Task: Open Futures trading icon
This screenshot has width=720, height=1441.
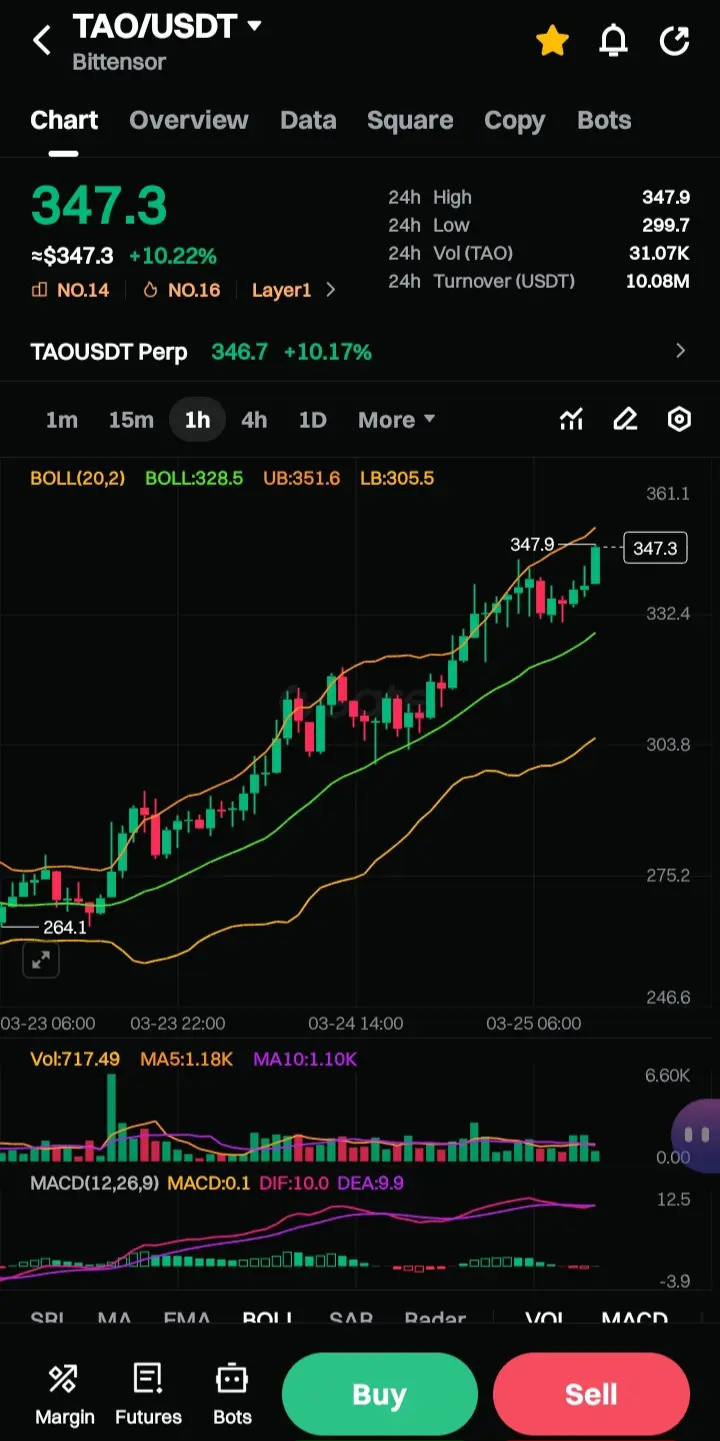Action: [x=148, y=1394]
